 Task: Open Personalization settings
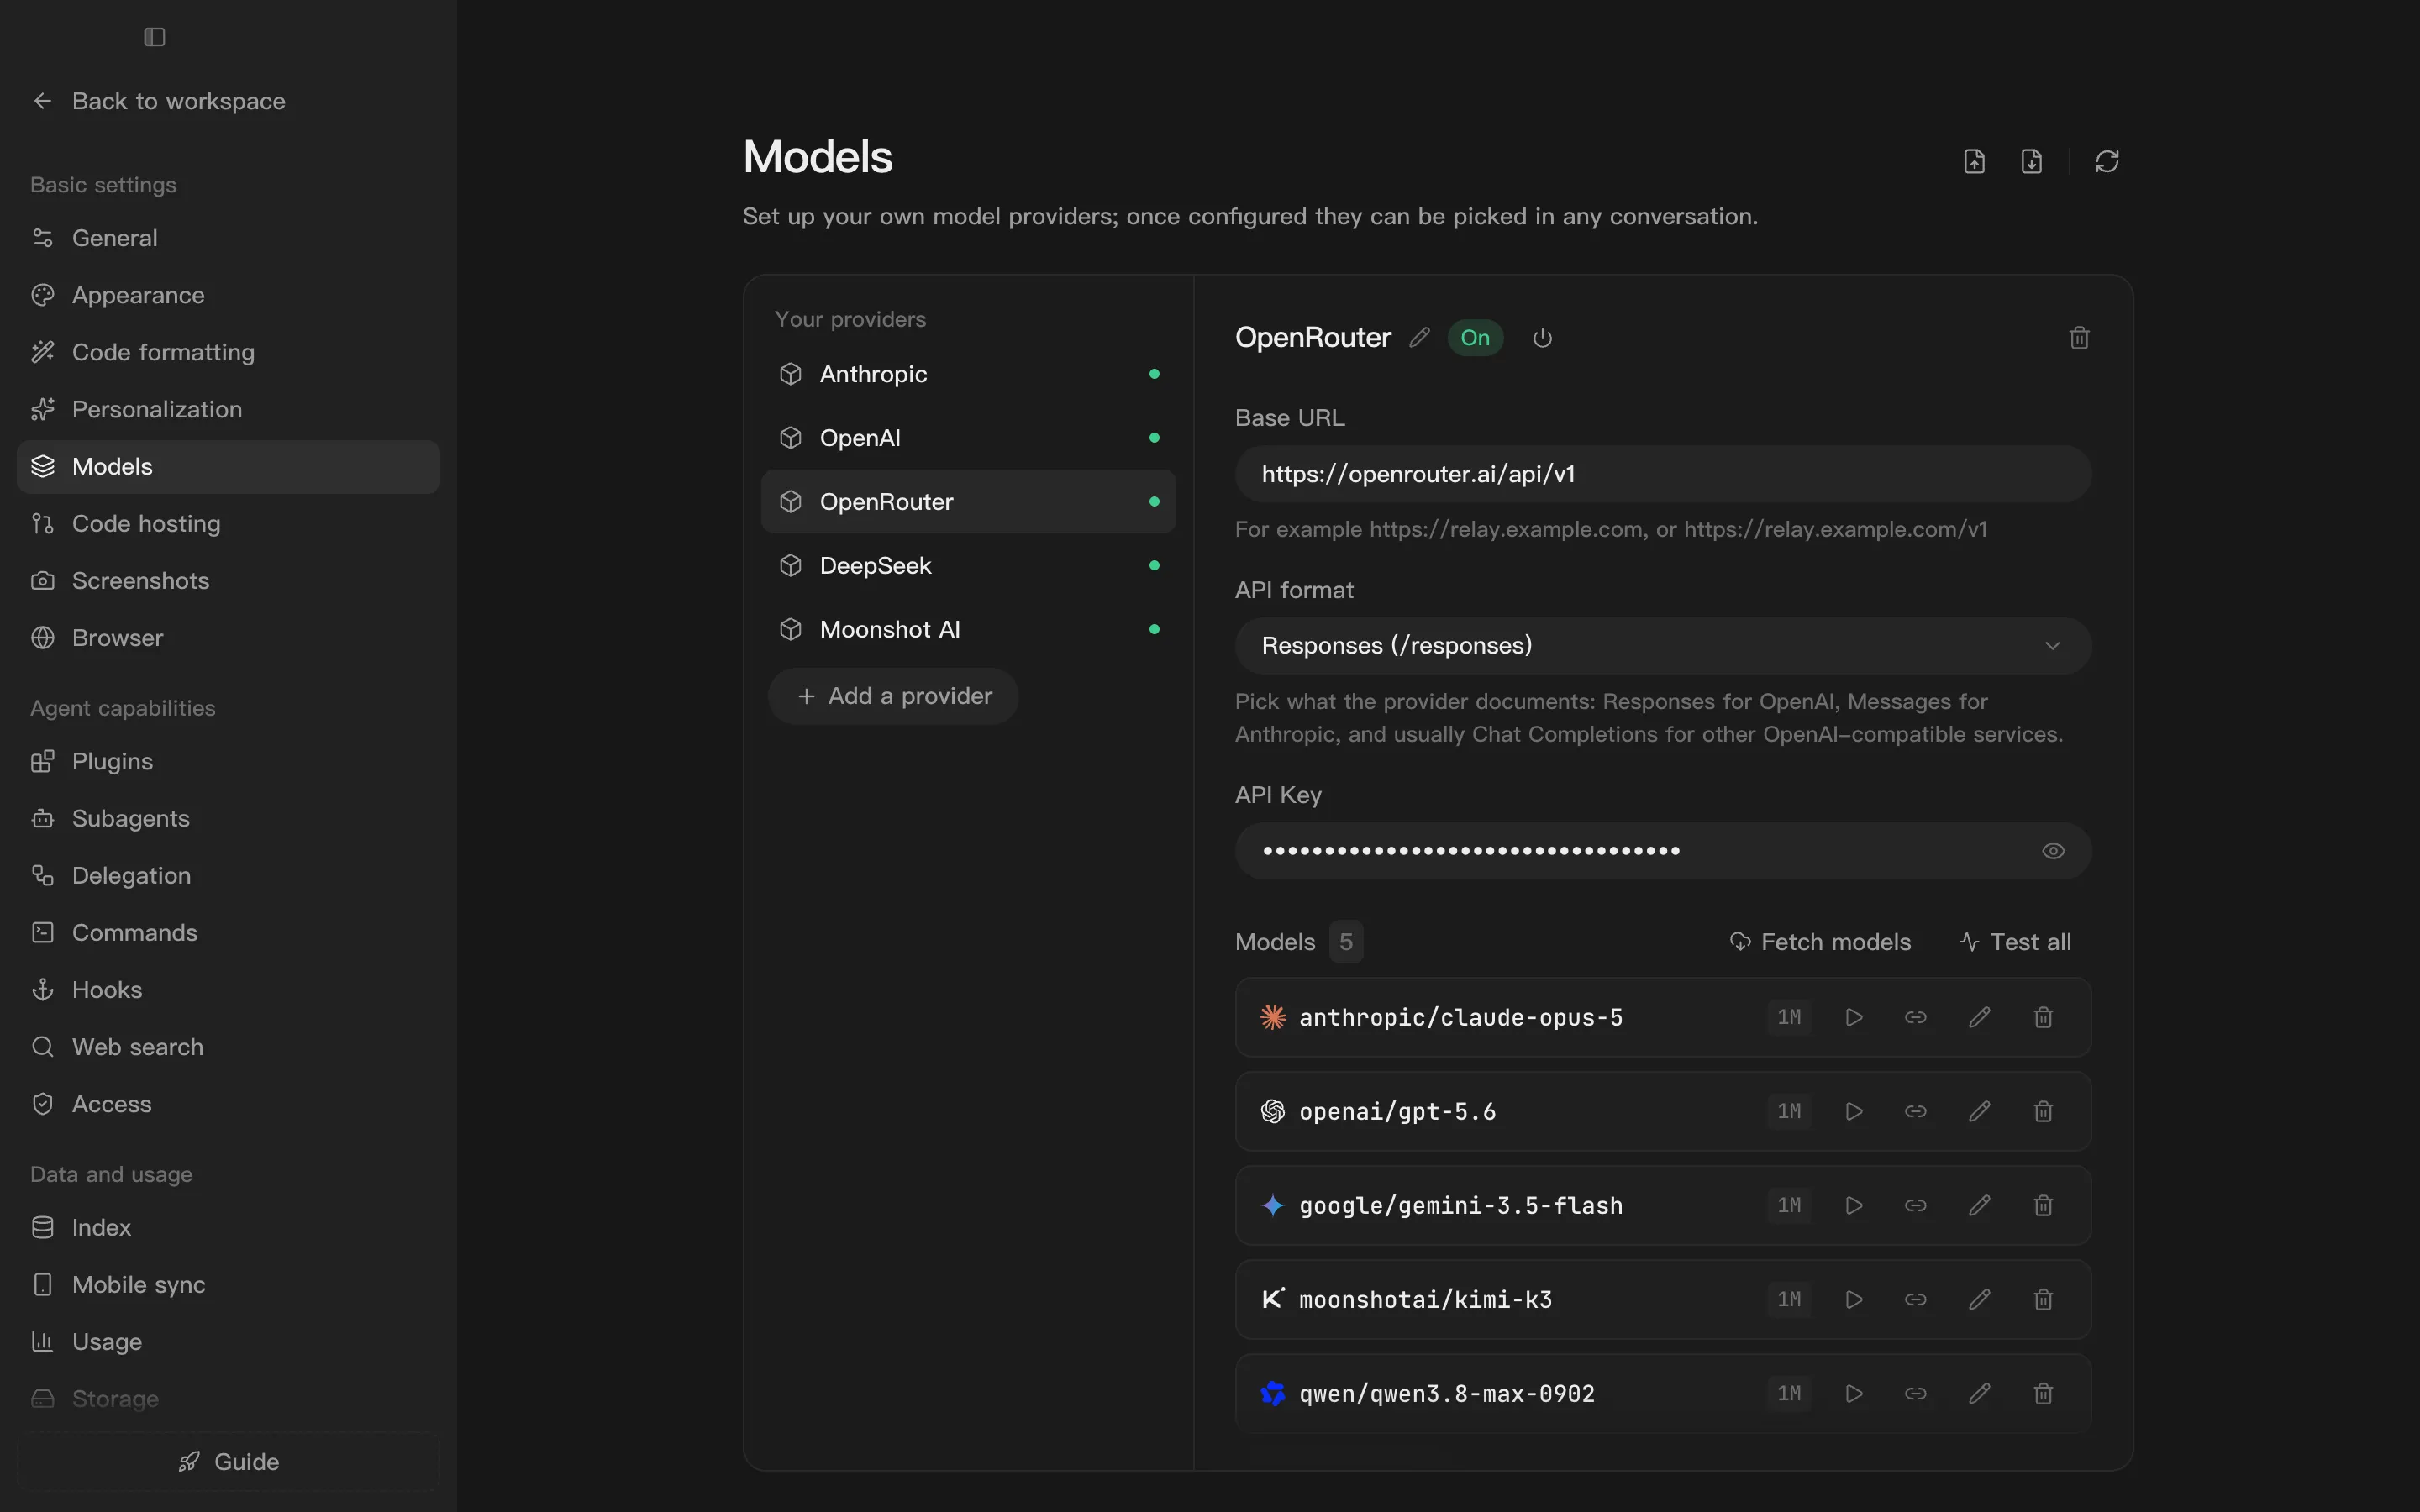[x=228, y=409]
